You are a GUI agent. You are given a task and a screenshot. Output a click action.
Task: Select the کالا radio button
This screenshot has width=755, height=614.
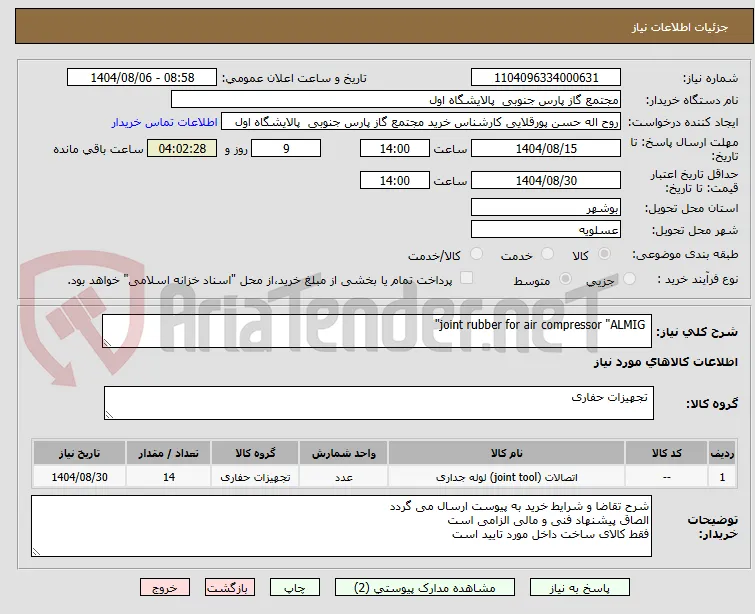click(x=604, y=254)
